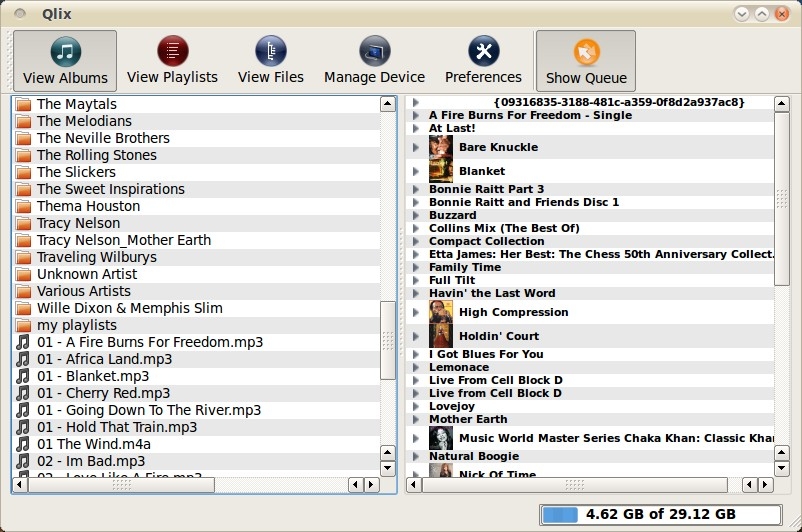Expand the Holdin' Court album
Screen dimensions: 802x532
pos(416,336)
